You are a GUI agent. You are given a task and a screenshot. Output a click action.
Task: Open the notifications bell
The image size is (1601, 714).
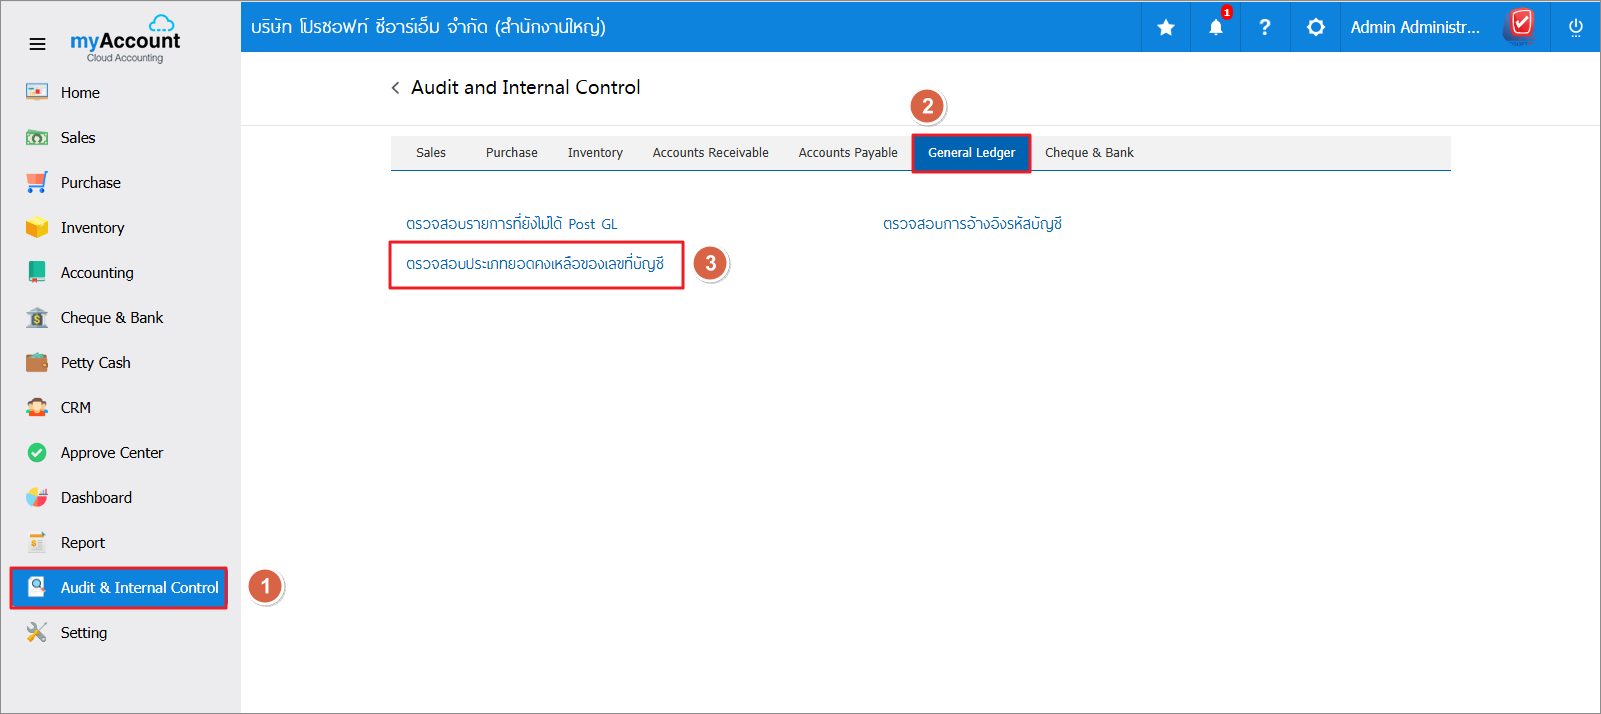(x=1216, y=27)
